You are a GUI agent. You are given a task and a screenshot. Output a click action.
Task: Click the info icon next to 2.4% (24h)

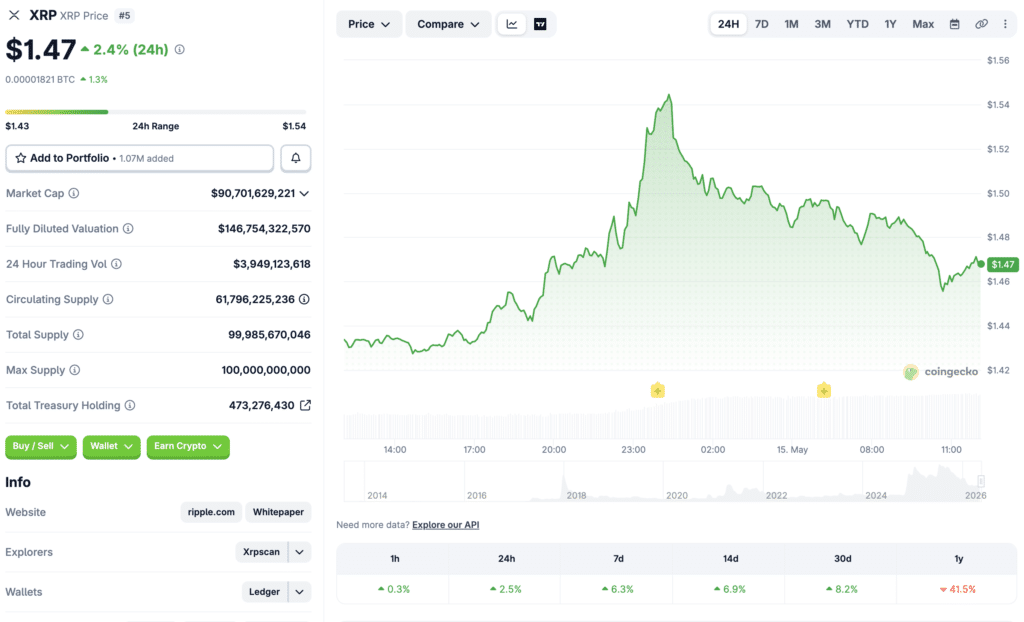click(180, 50)
